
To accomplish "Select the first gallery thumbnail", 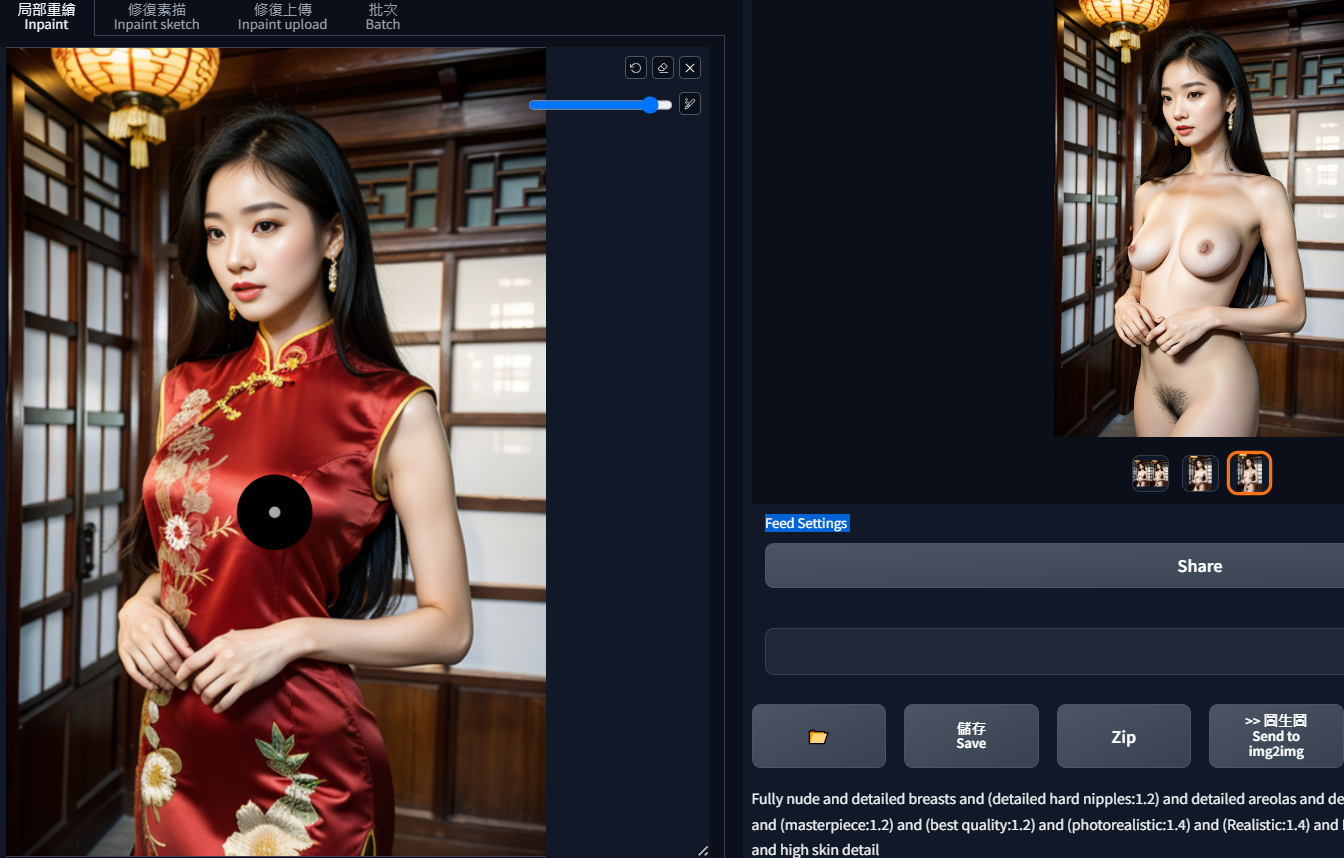I will pos(1150,473).
